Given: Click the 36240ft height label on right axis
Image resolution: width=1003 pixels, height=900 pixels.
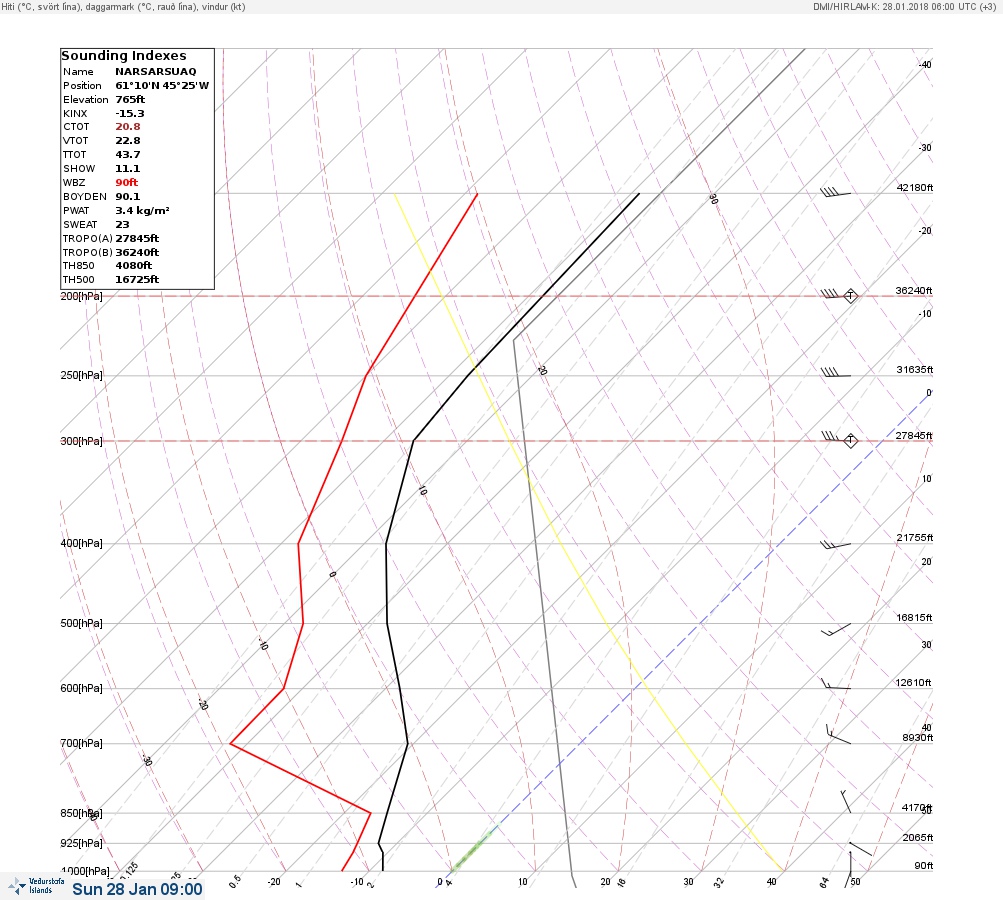Looking at the screenshot, I should (x=913, y=290).
